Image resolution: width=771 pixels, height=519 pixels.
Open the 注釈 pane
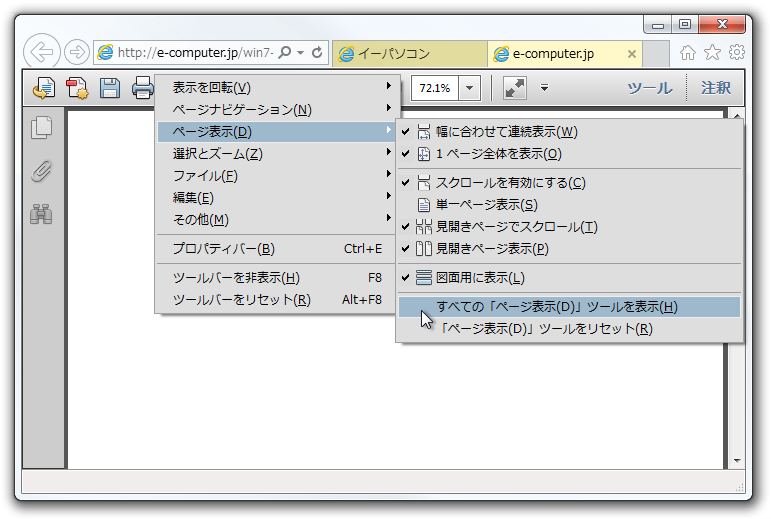coord(715,88)
